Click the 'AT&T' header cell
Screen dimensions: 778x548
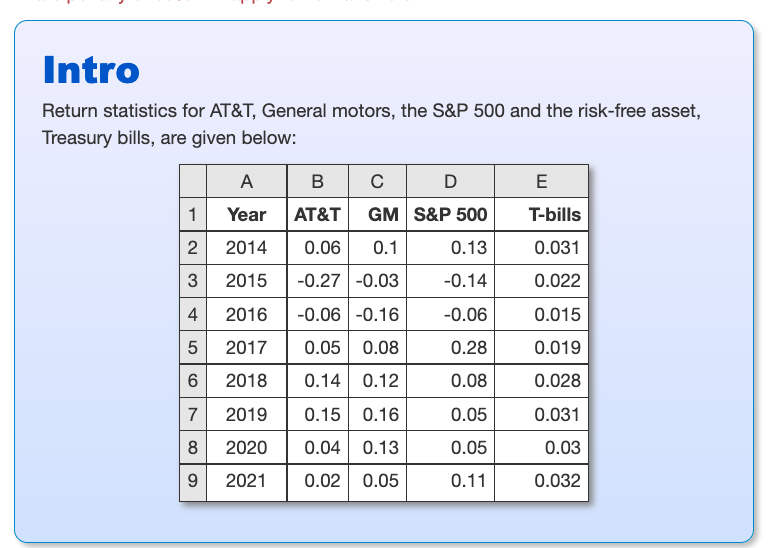click(x=318, y=214)
